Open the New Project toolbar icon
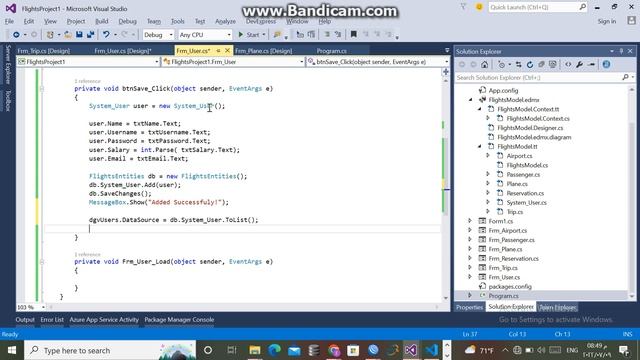This screenshot has width=640, height=360. [x=50, y=35]
